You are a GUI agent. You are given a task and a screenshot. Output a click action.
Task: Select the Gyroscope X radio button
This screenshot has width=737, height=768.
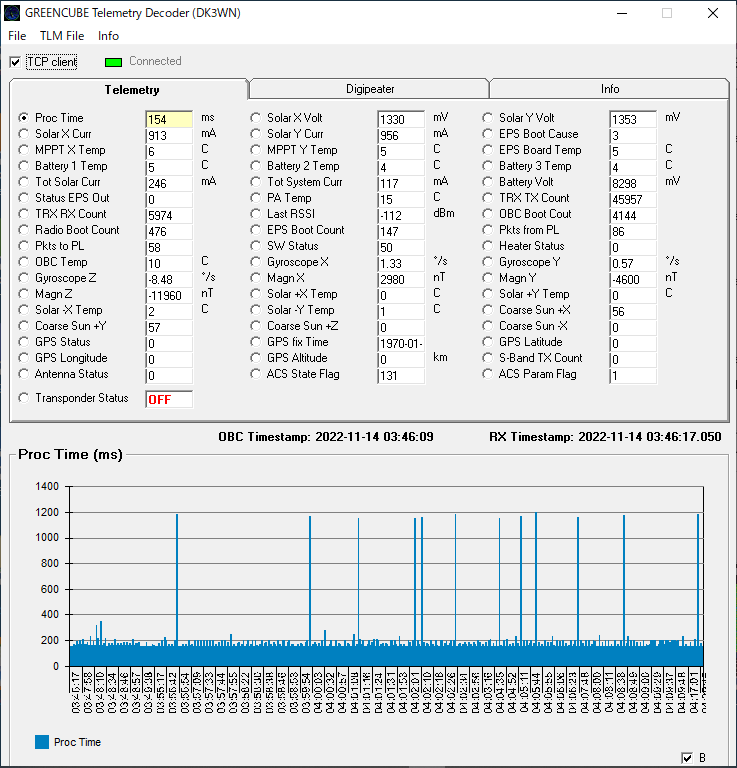click(255, 262)
